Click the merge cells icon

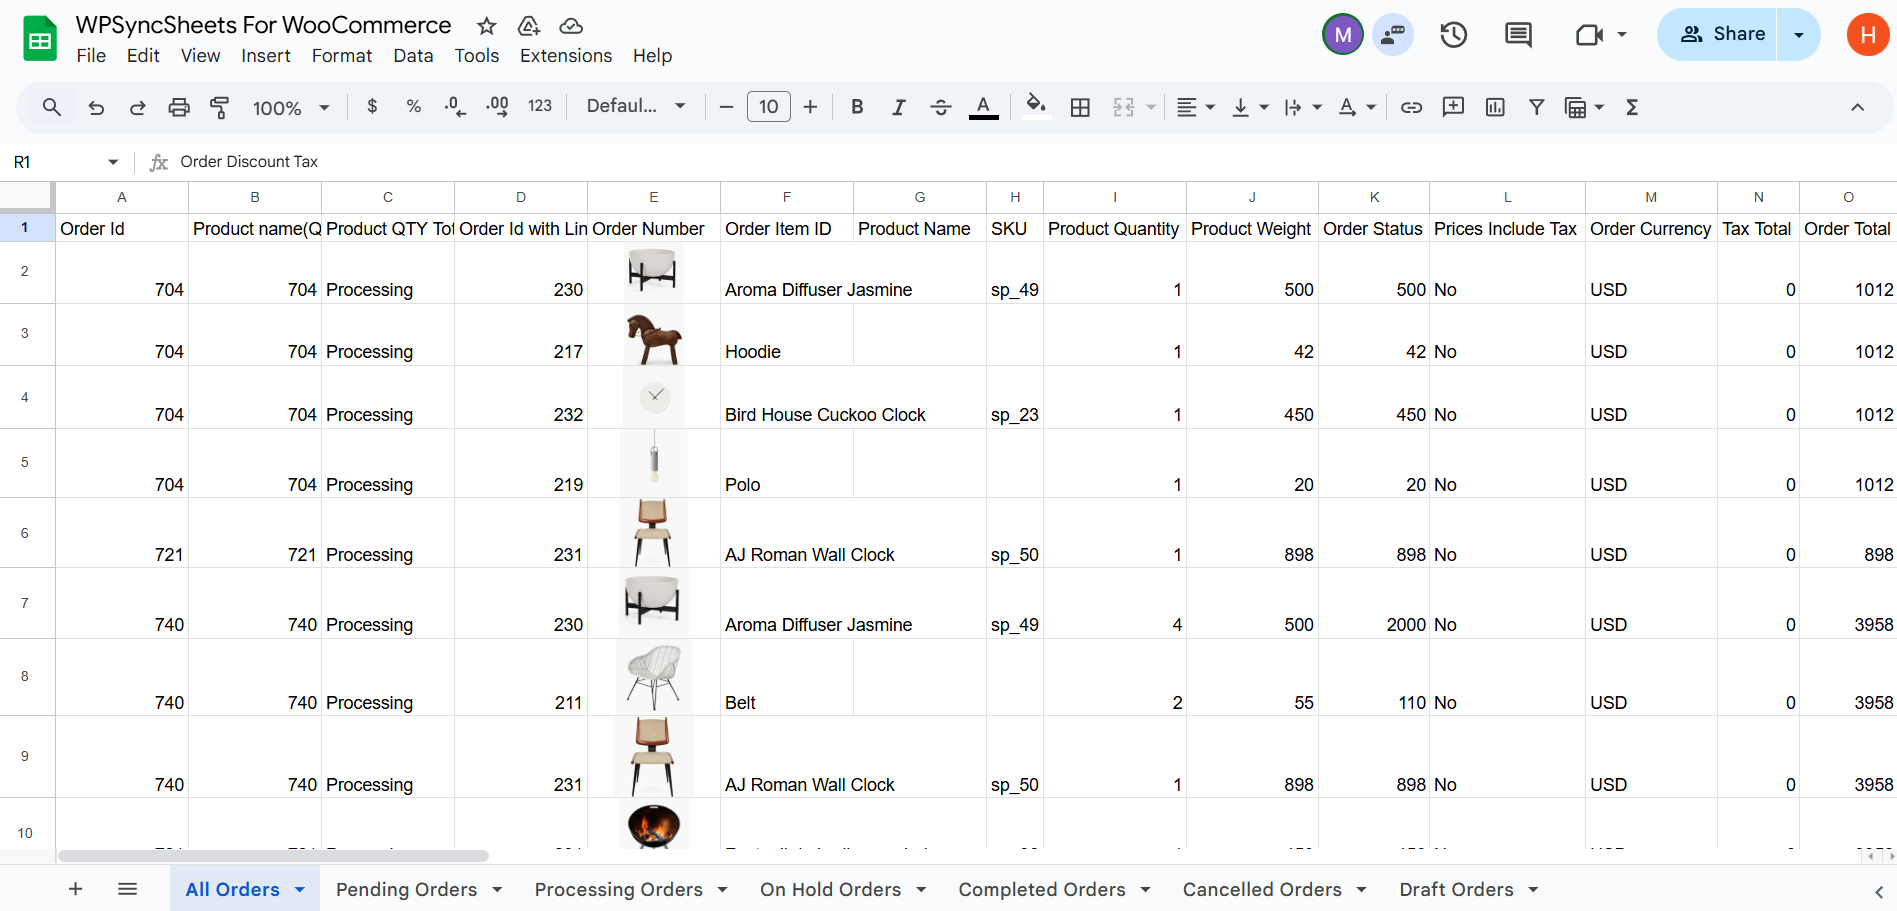[x=1123, y=107]
